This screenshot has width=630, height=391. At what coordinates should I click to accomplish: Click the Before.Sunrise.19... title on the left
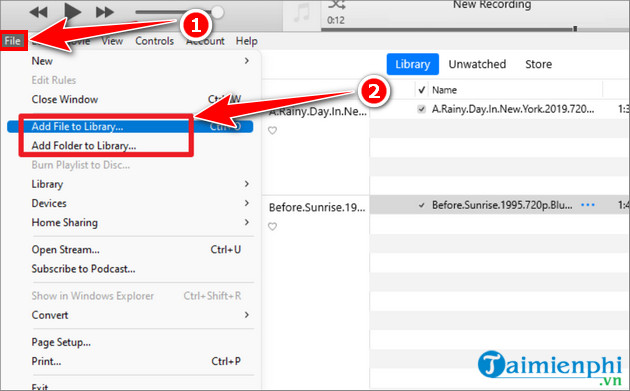[x=317, y=207]
